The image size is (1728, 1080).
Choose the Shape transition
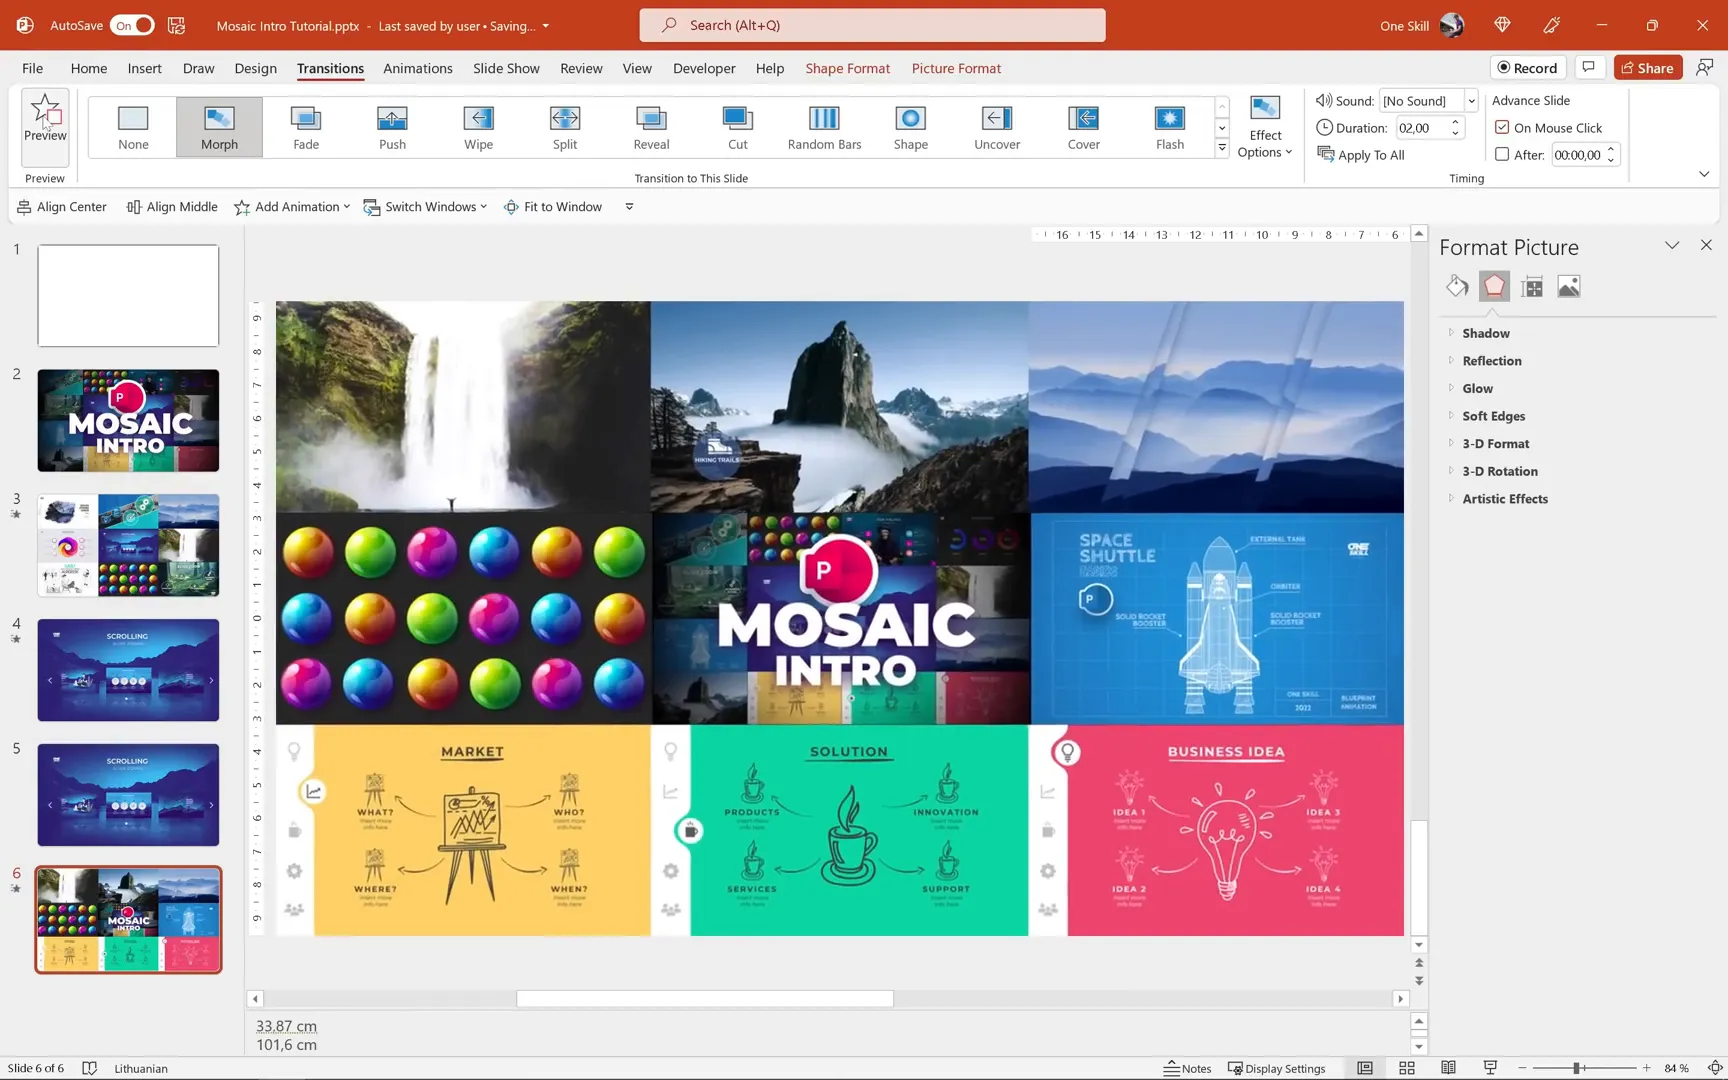coord(910,127)
